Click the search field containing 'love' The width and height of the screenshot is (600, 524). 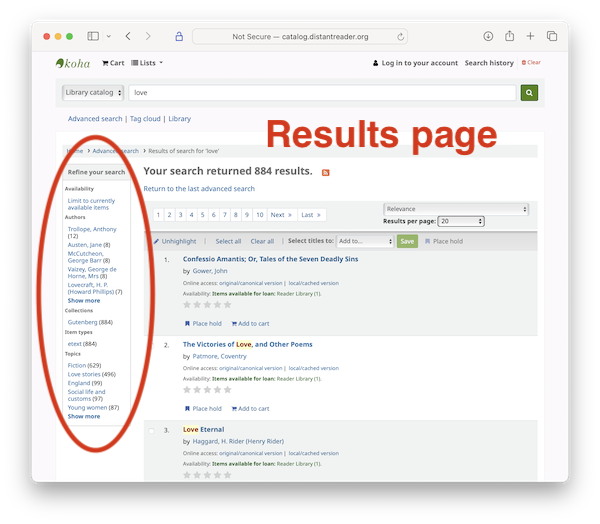point(320,93)
